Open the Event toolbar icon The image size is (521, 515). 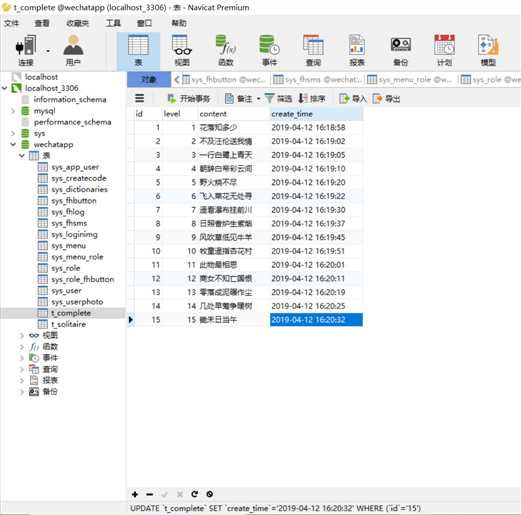(269, 50)
